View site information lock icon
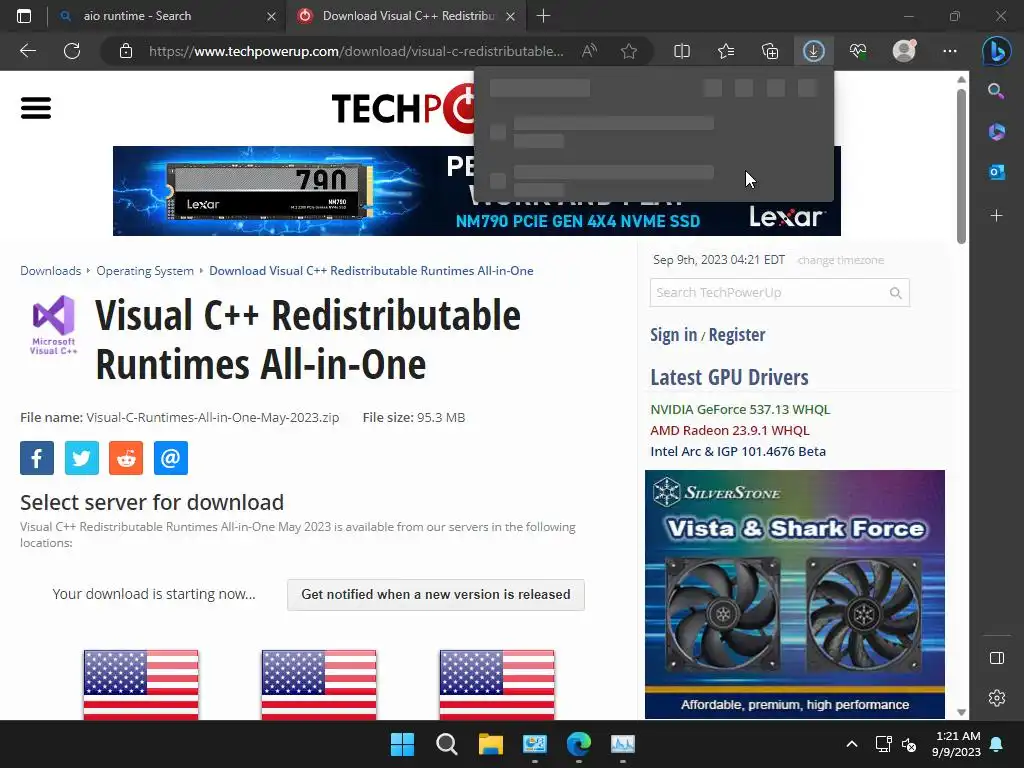Image resolution: width=1024 pixels, height=768 pixels. coord(126,51)
